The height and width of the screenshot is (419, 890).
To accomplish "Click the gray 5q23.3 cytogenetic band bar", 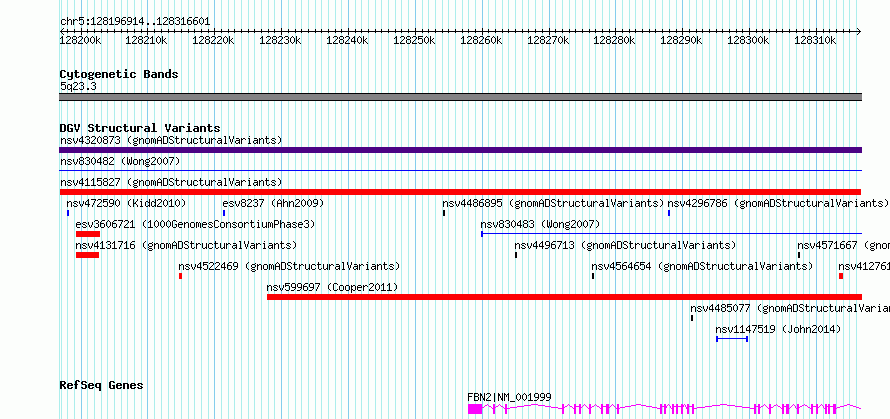I will (x=460, y=97).
